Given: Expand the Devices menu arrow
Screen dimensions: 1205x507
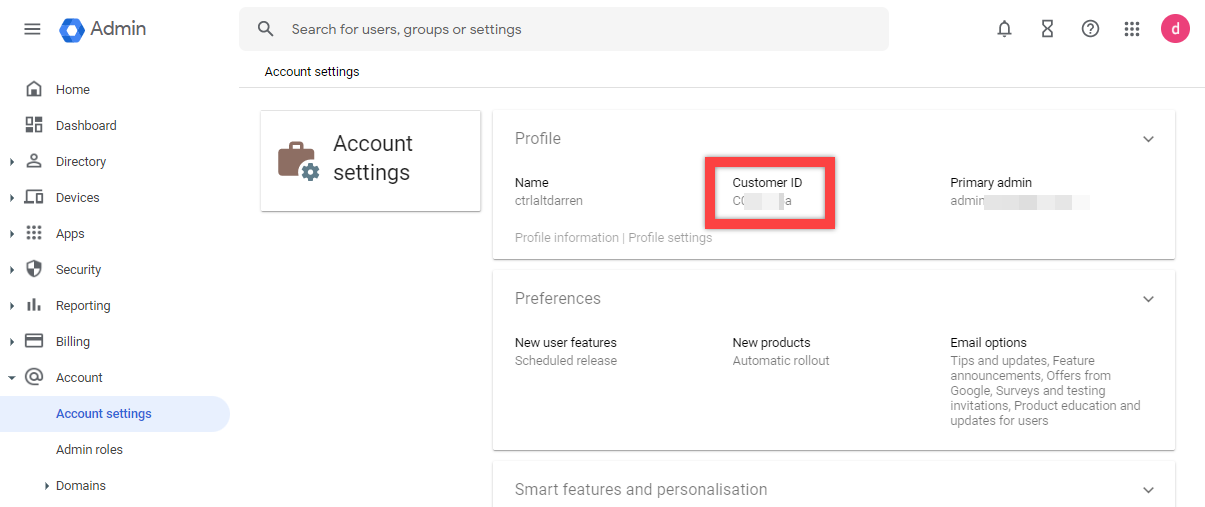Looking at the screenshot, I should [11, 198].
